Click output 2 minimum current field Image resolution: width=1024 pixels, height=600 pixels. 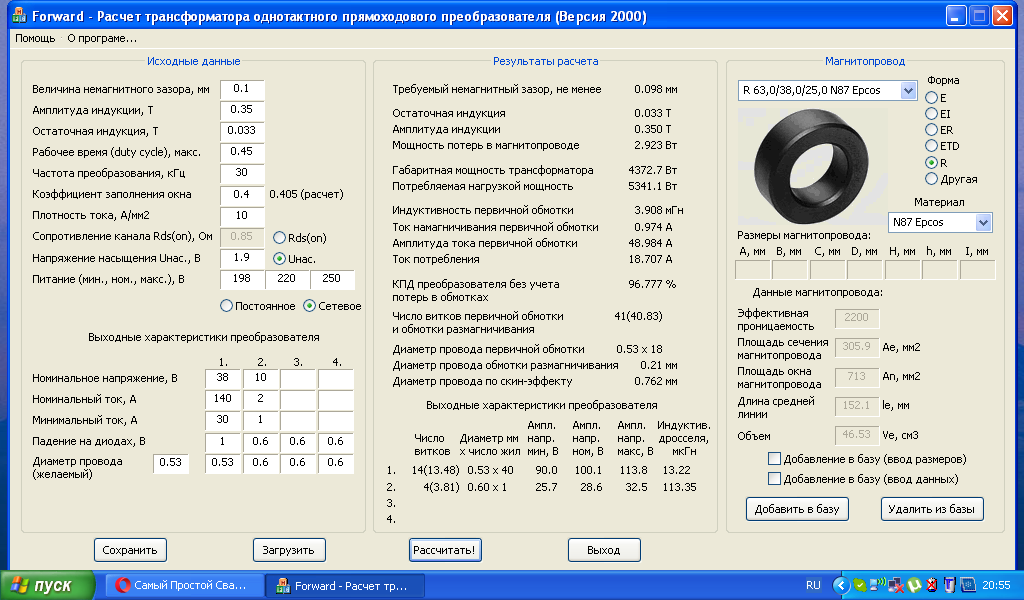click(261, 420)
